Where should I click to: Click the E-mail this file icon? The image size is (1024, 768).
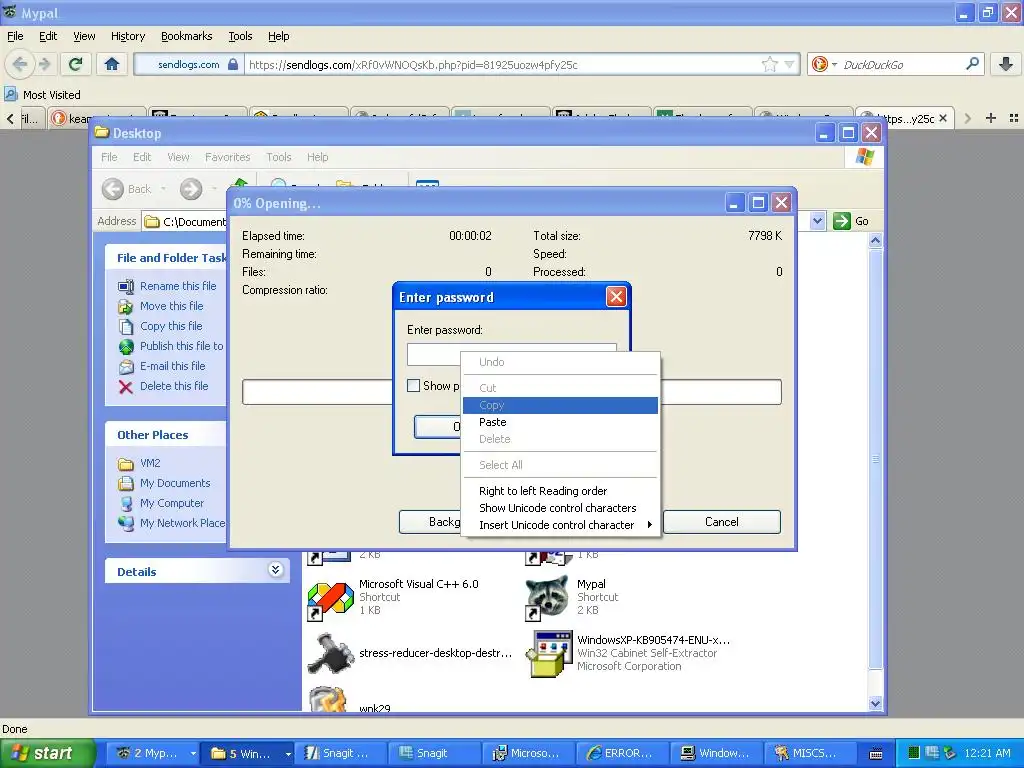pos(126,366)
